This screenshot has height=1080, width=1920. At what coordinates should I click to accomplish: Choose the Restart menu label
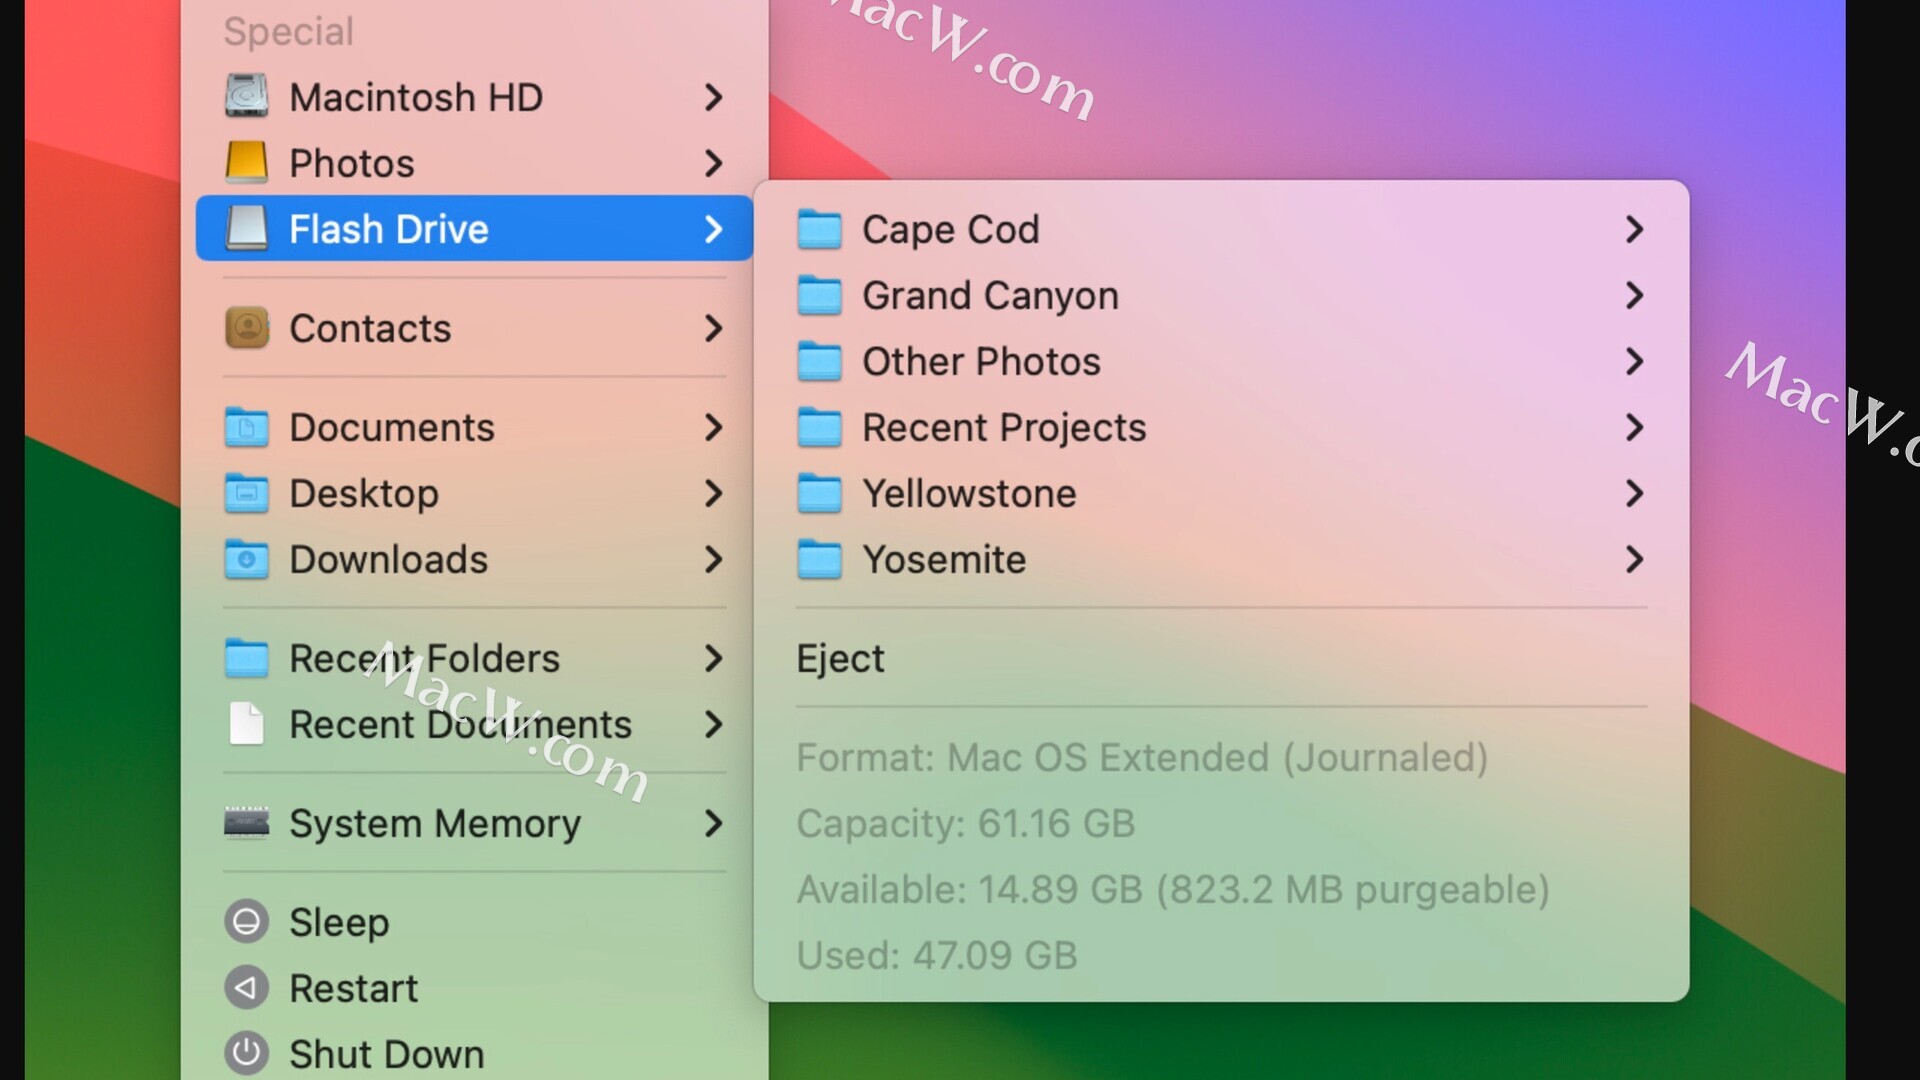click(353, 988)
